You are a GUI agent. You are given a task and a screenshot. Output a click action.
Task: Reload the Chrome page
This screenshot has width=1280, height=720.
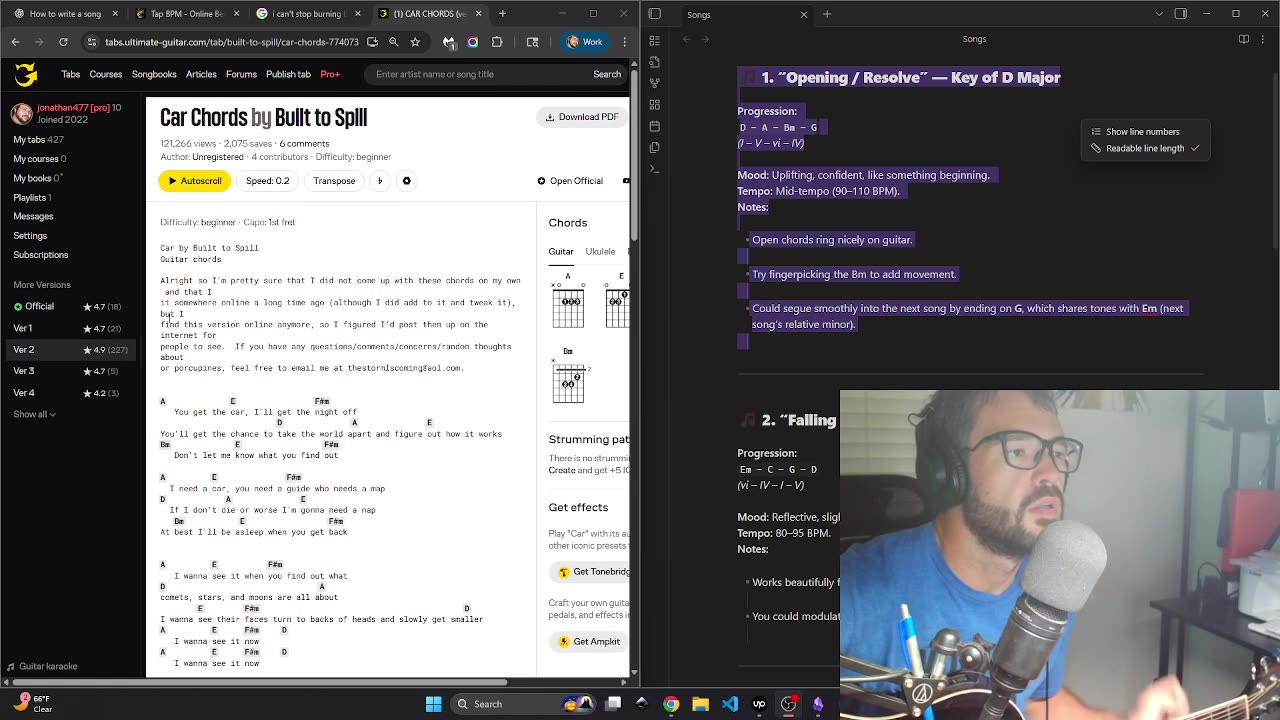pos(63,42)
